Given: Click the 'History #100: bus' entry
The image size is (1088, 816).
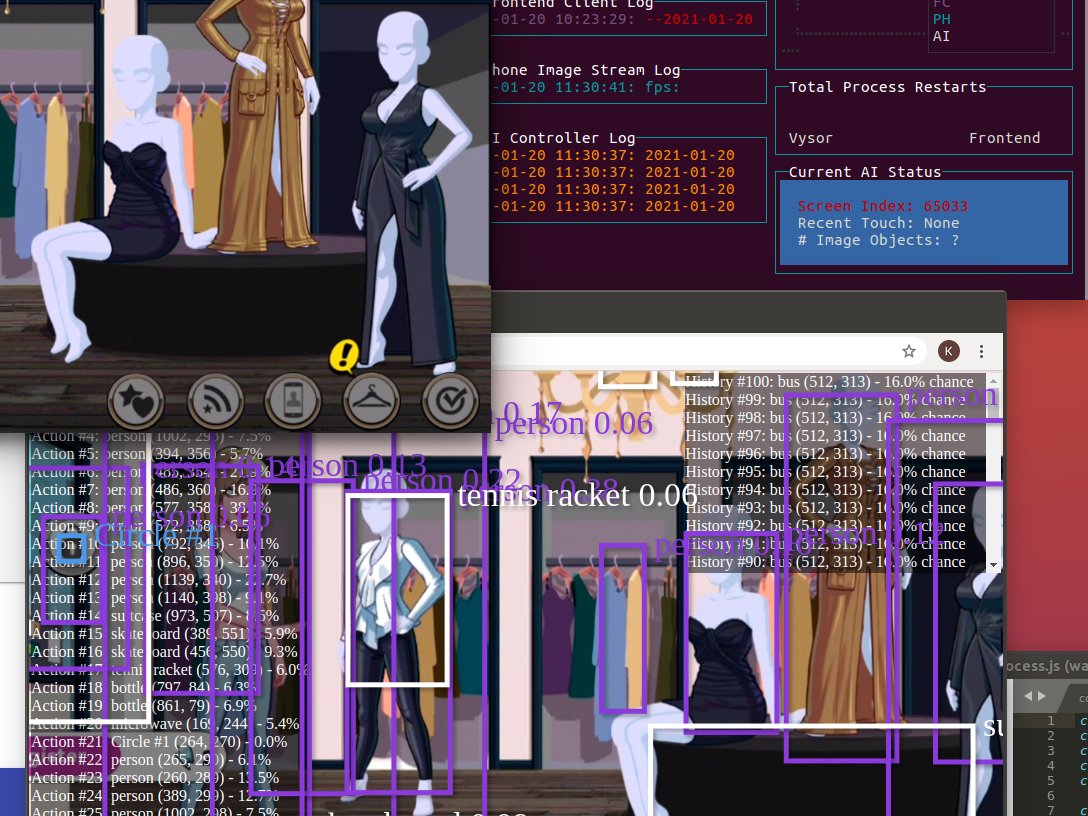Looking at the screenshot, I should tap(829, 382).
